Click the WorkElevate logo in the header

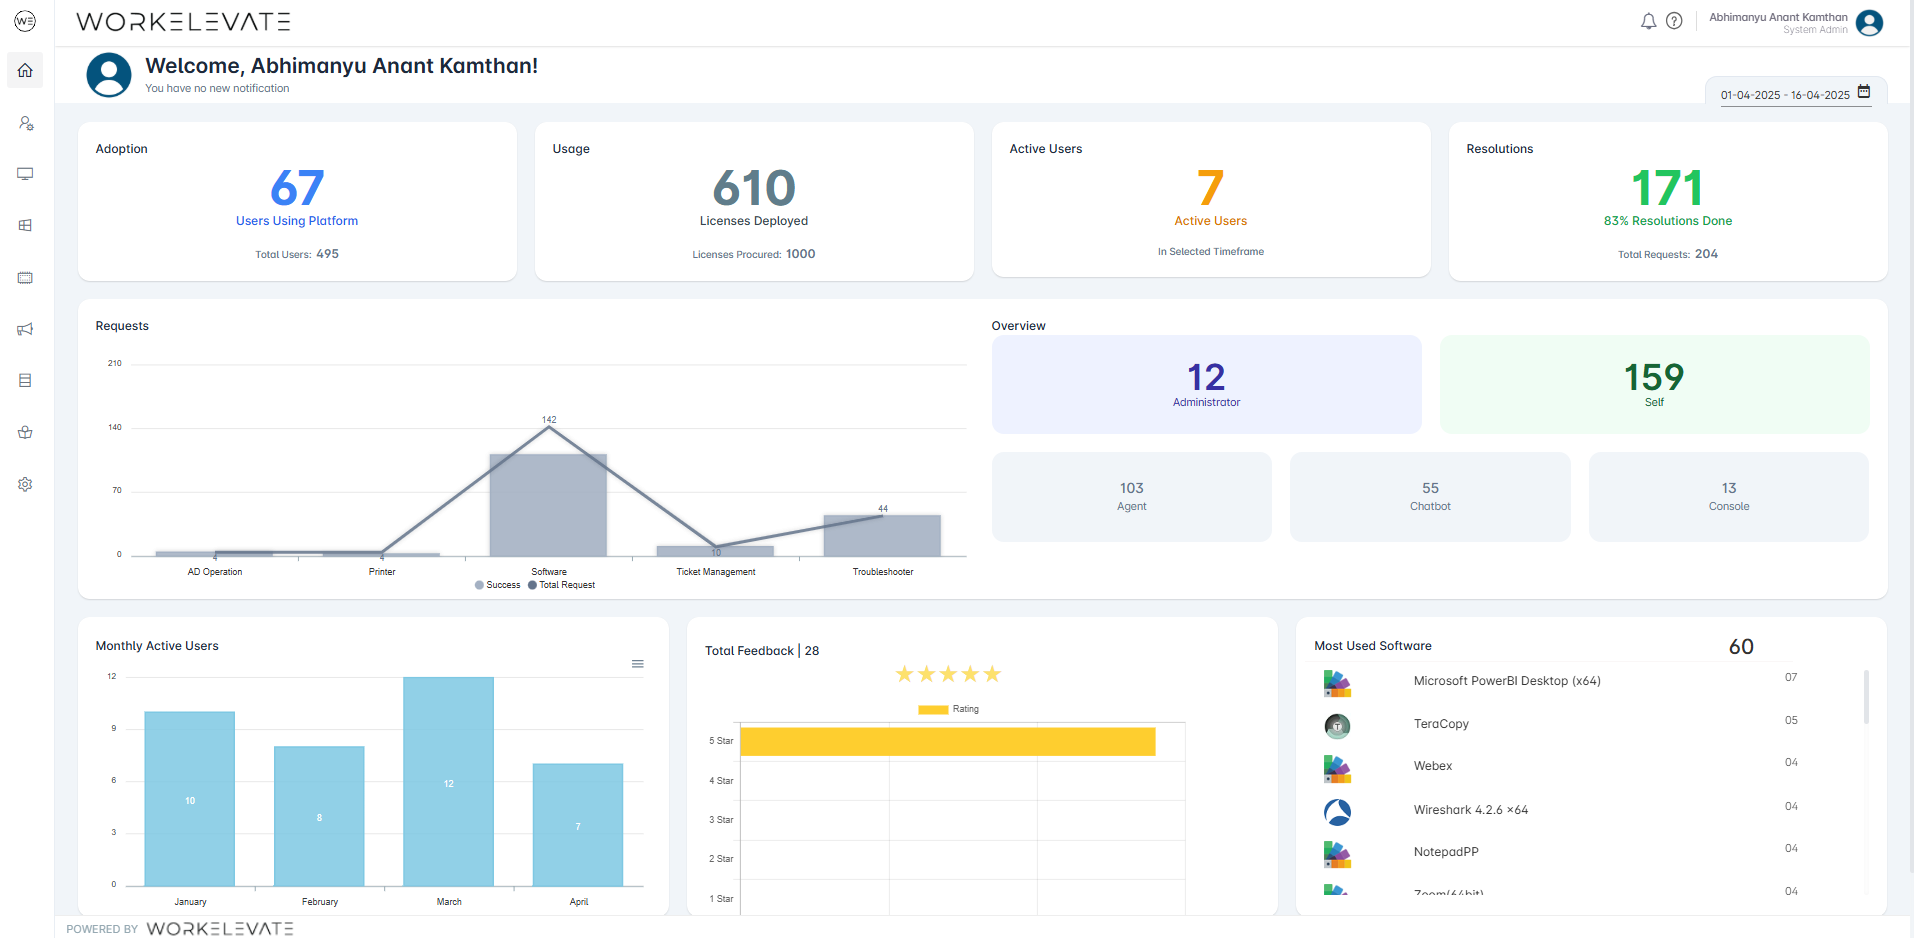pos(184,20)
